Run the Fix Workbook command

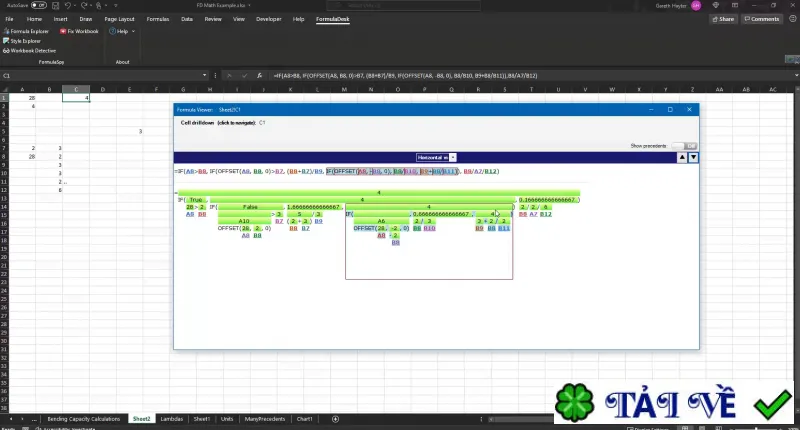(x=79, y=31)
